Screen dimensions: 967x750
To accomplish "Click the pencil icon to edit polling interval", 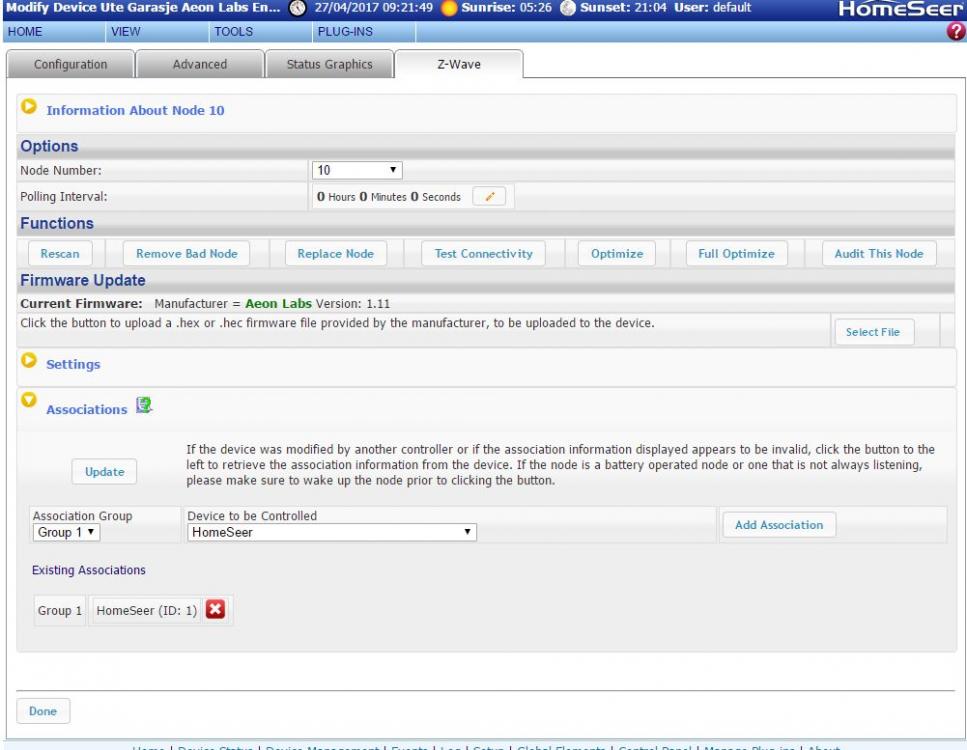I will click(x=489, y=197).
